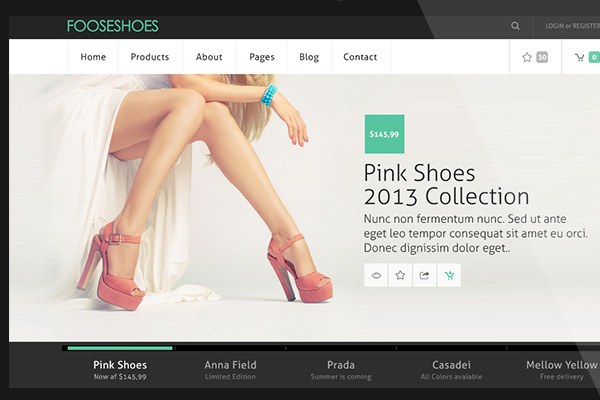
Task: Open the Pages menu item
Action: [262, 57]
